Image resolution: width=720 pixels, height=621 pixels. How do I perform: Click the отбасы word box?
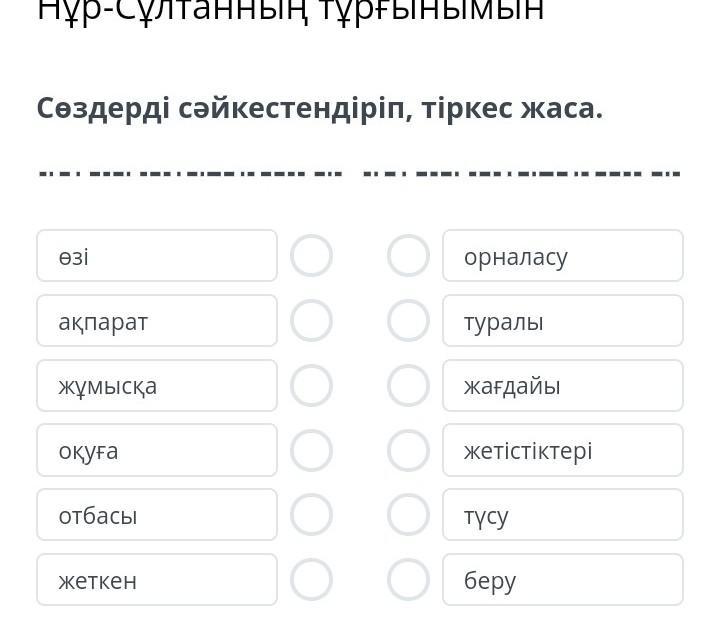click(157, 515)
